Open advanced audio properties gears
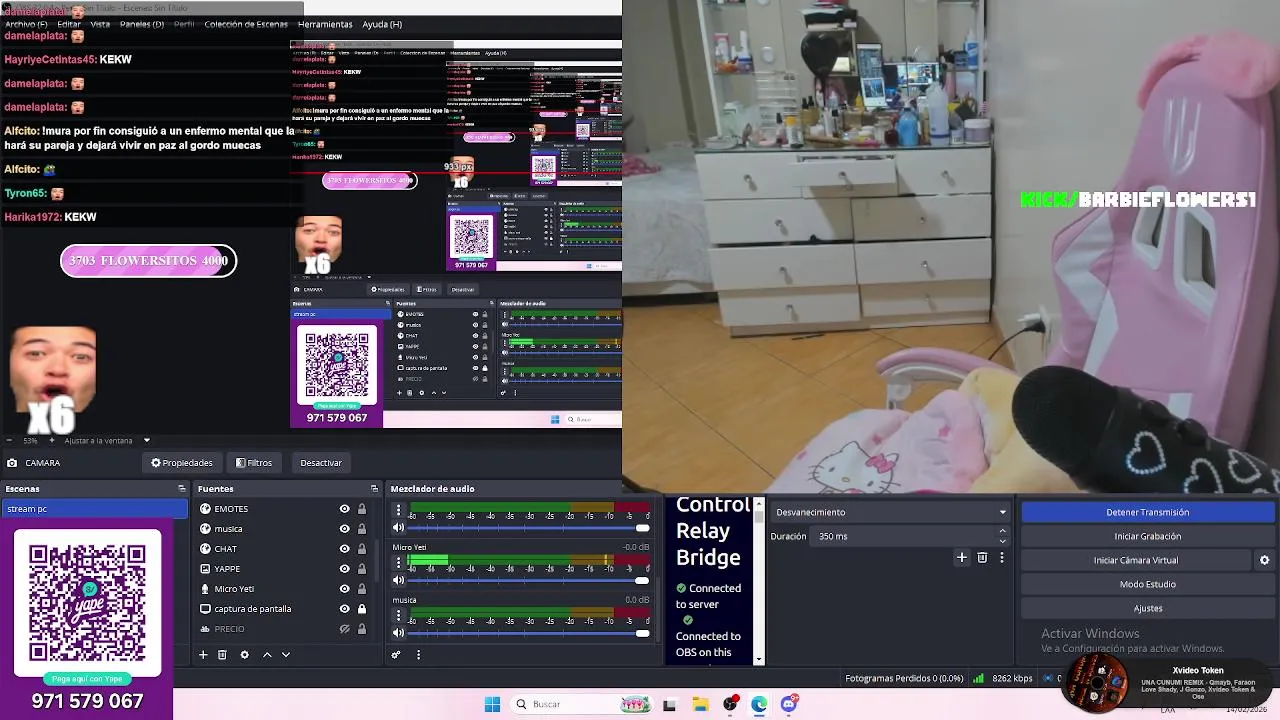Viewport: 1280px width, 720px height. [396, 655]
